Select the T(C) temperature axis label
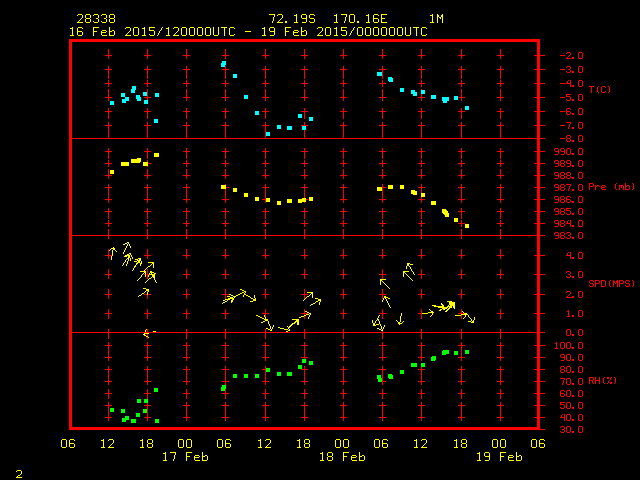640x480 pixels. (x=600, y=89)
